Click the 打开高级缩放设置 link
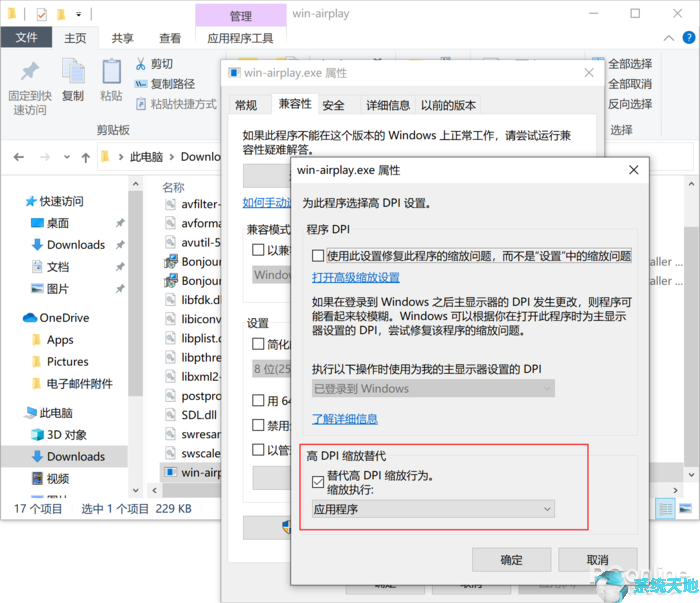 tap(356, 278)
